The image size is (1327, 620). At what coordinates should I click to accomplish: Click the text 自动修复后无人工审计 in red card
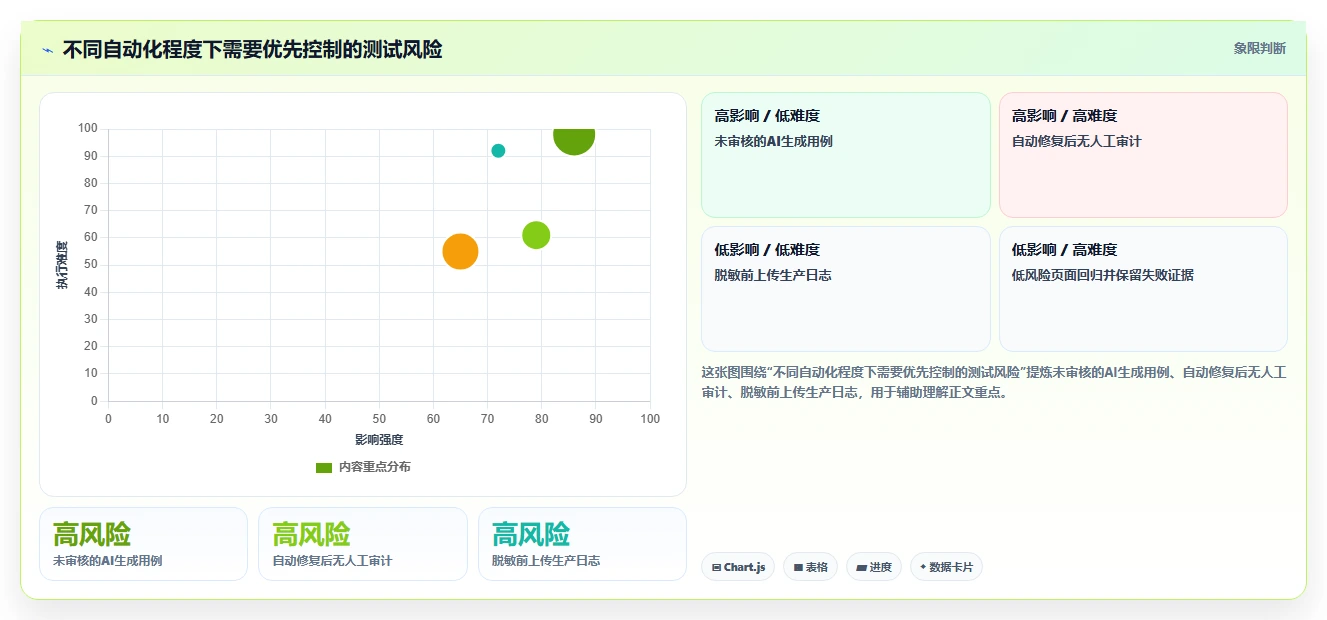(x=1077, y=142)
